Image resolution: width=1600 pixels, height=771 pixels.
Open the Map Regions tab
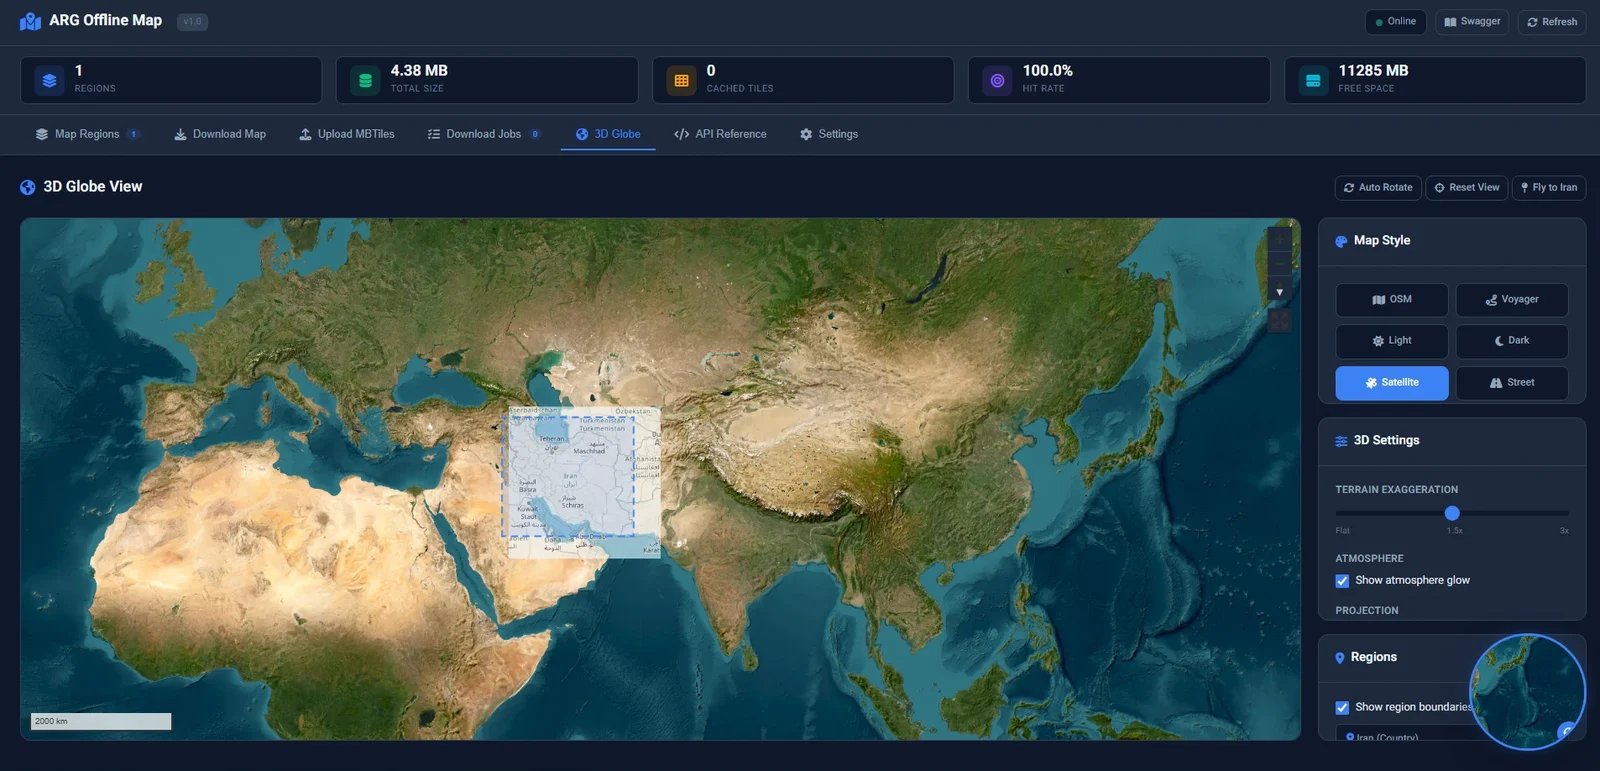[87, 134]
